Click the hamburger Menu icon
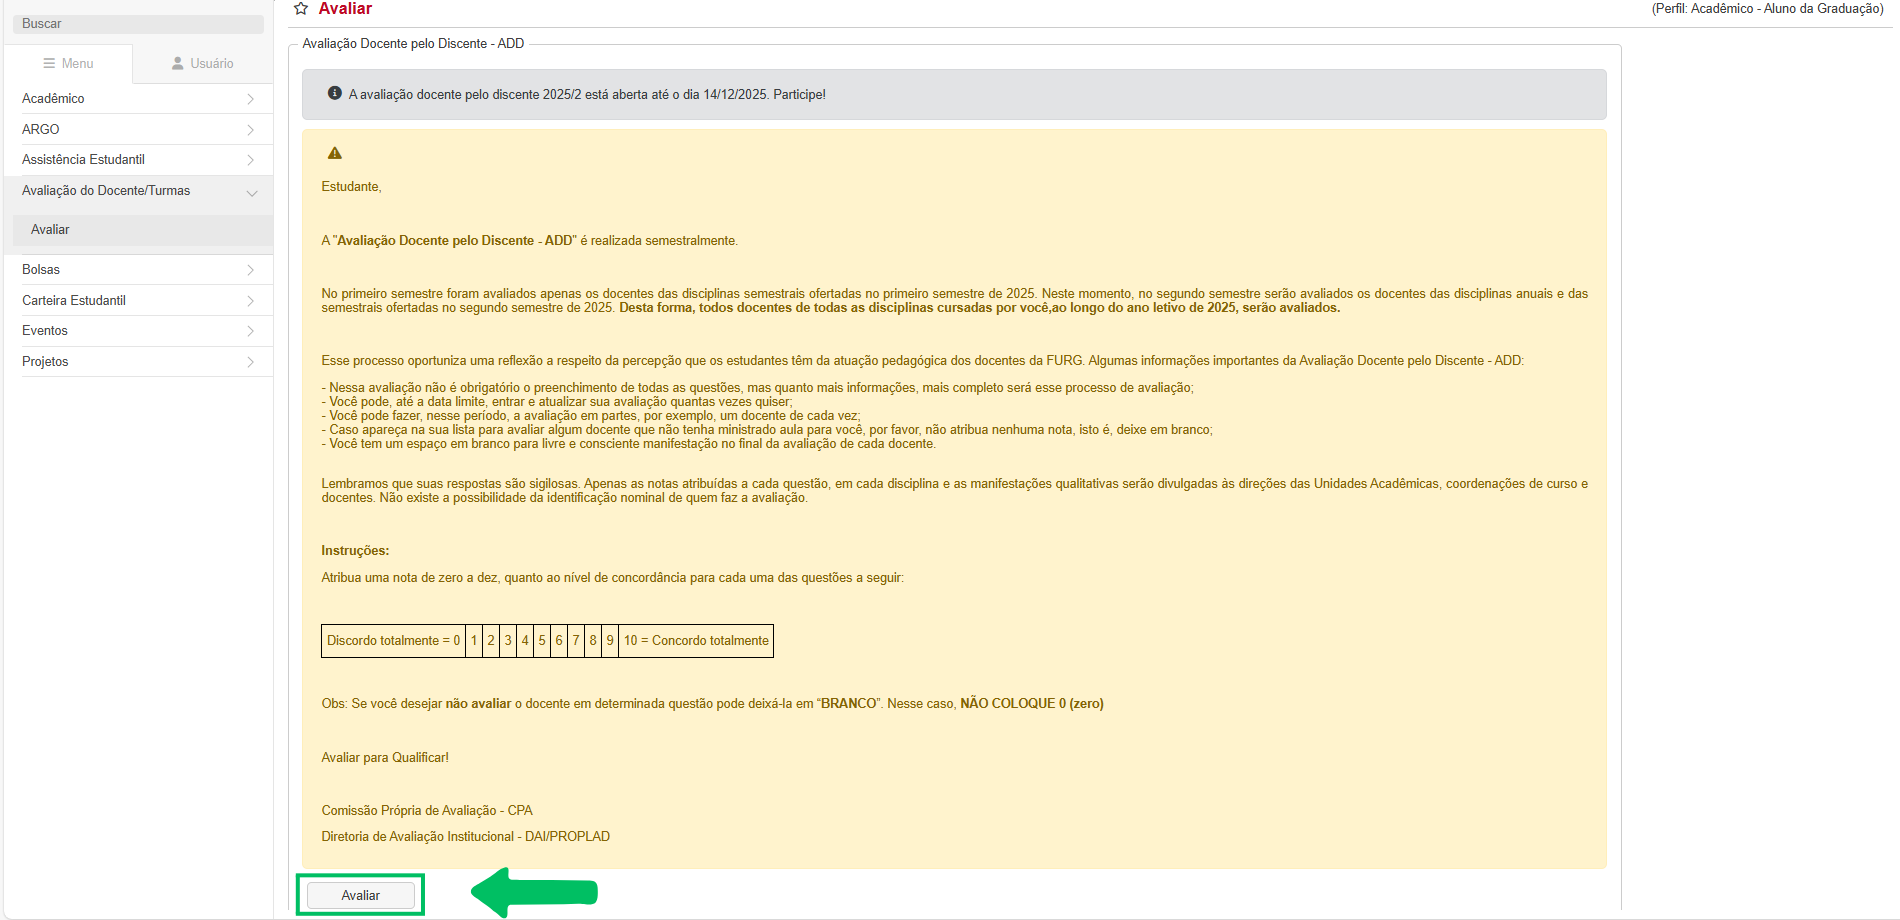This screenshot has height=920, width=1900. tap(49, 63)
